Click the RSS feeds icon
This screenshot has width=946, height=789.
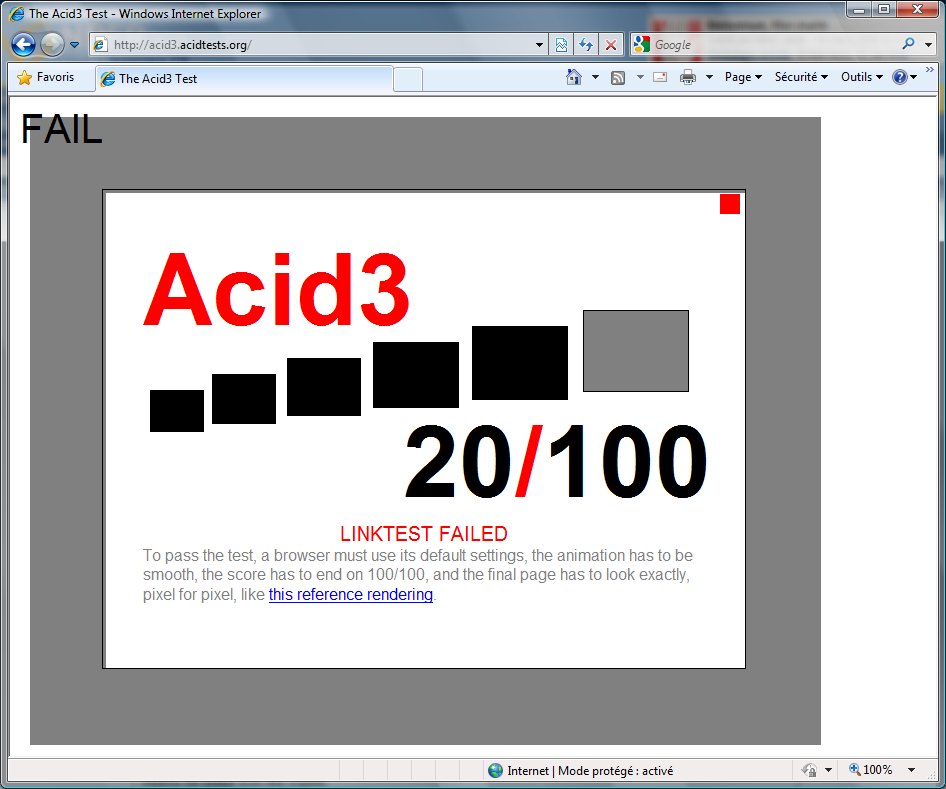click(618, 77)
